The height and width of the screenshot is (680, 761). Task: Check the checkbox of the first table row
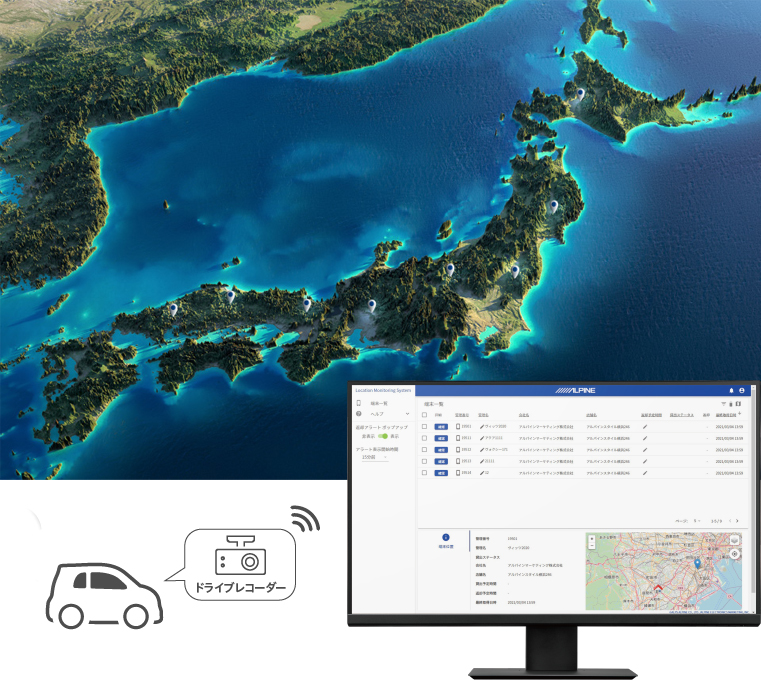click(x=424, y=427)
